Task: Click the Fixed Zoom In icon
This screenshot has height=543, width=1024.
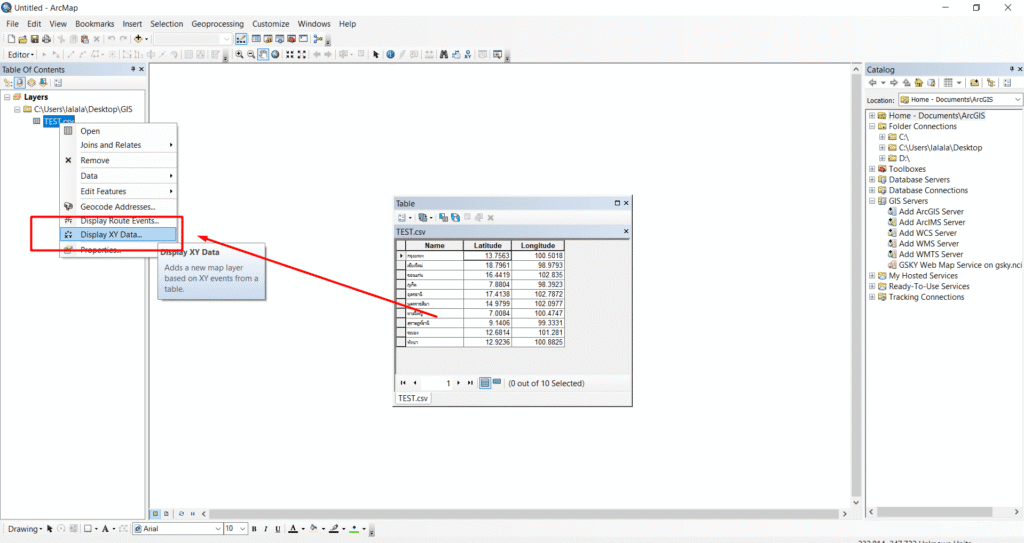Action: tap(289, 54)
